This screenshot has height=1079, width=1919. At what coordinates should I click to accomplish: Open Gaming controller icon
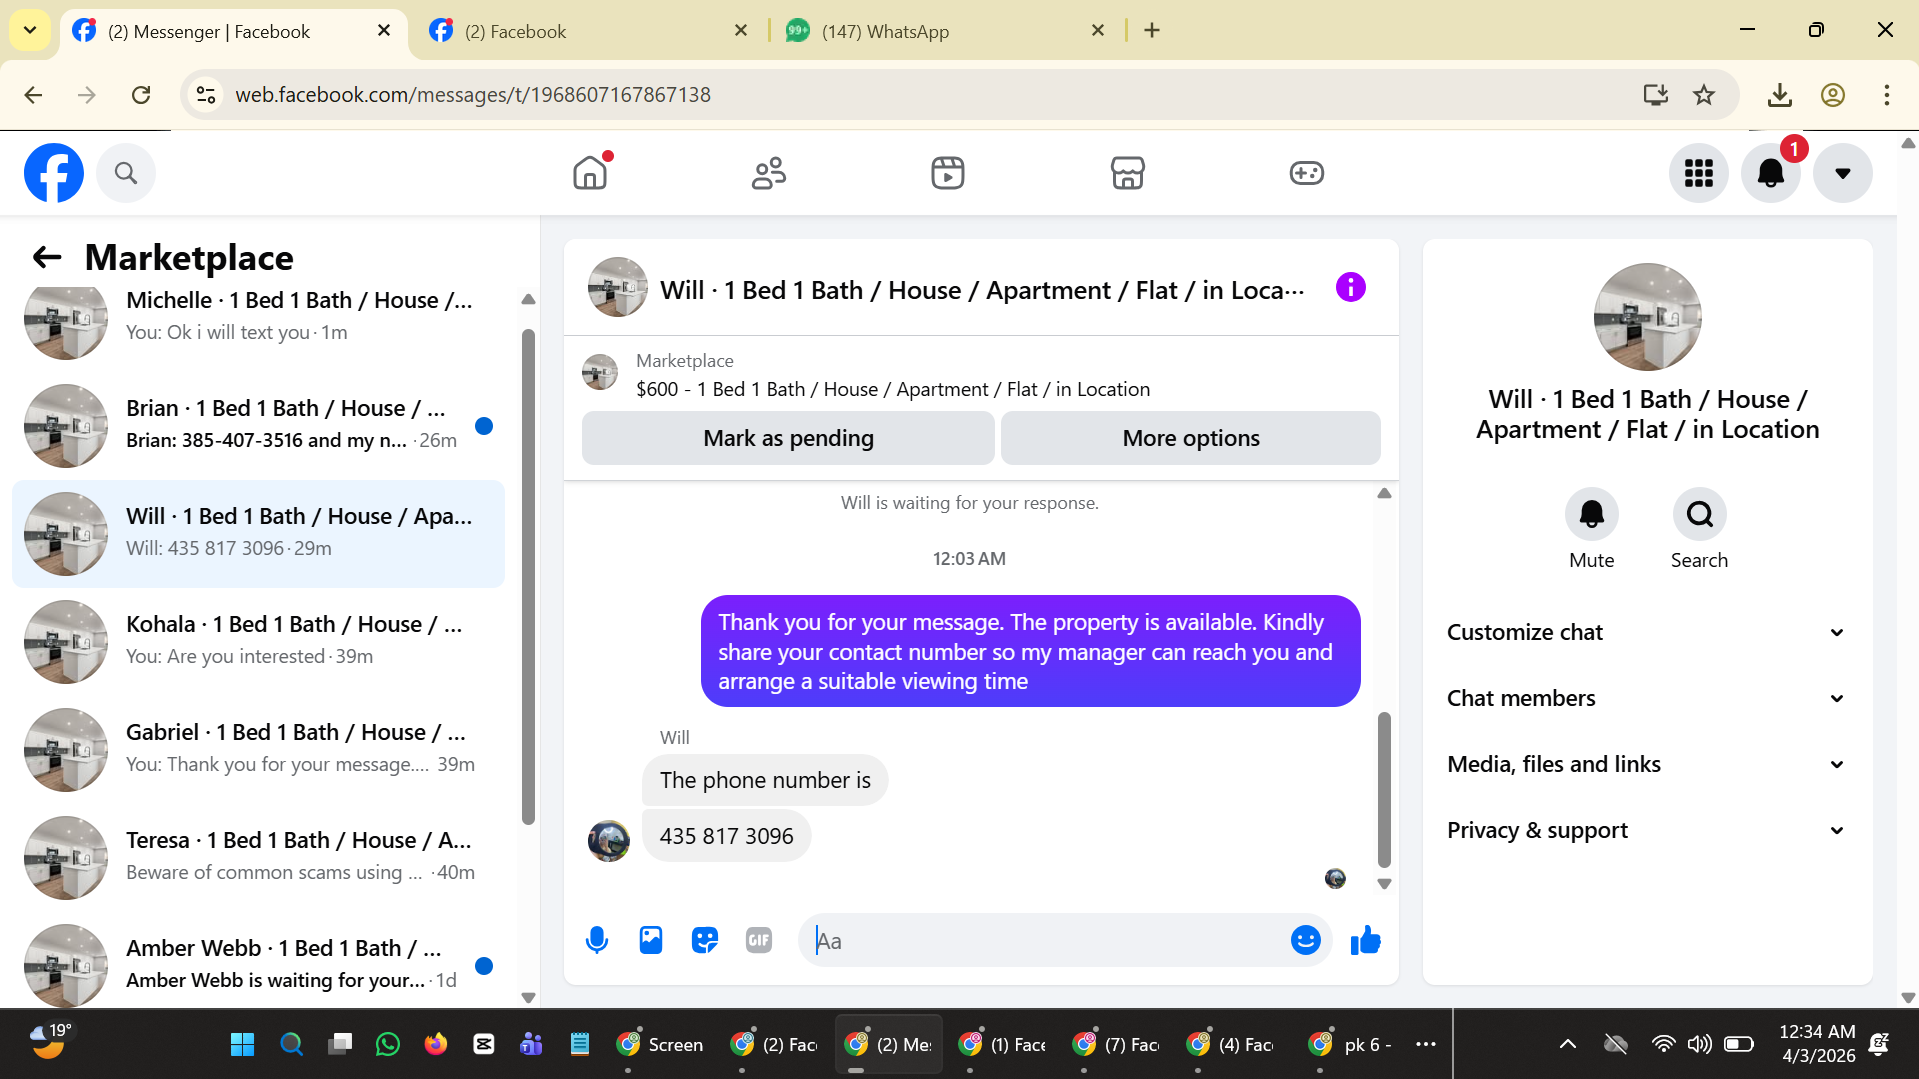tap(1306, 173)
